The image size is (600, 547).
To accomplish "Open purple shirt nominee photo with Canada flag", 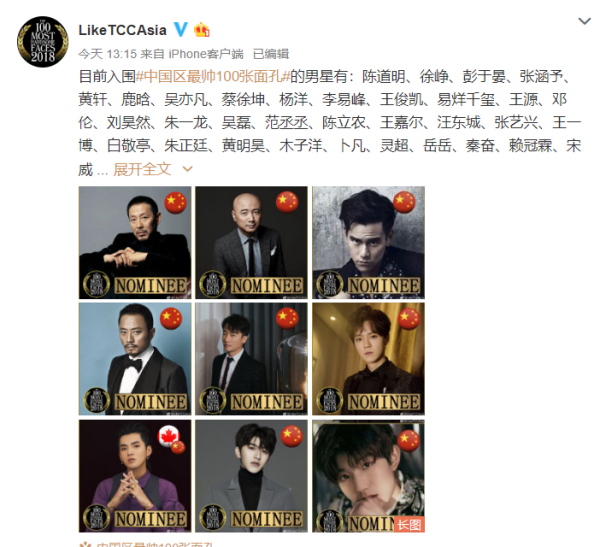I will 135,476.
